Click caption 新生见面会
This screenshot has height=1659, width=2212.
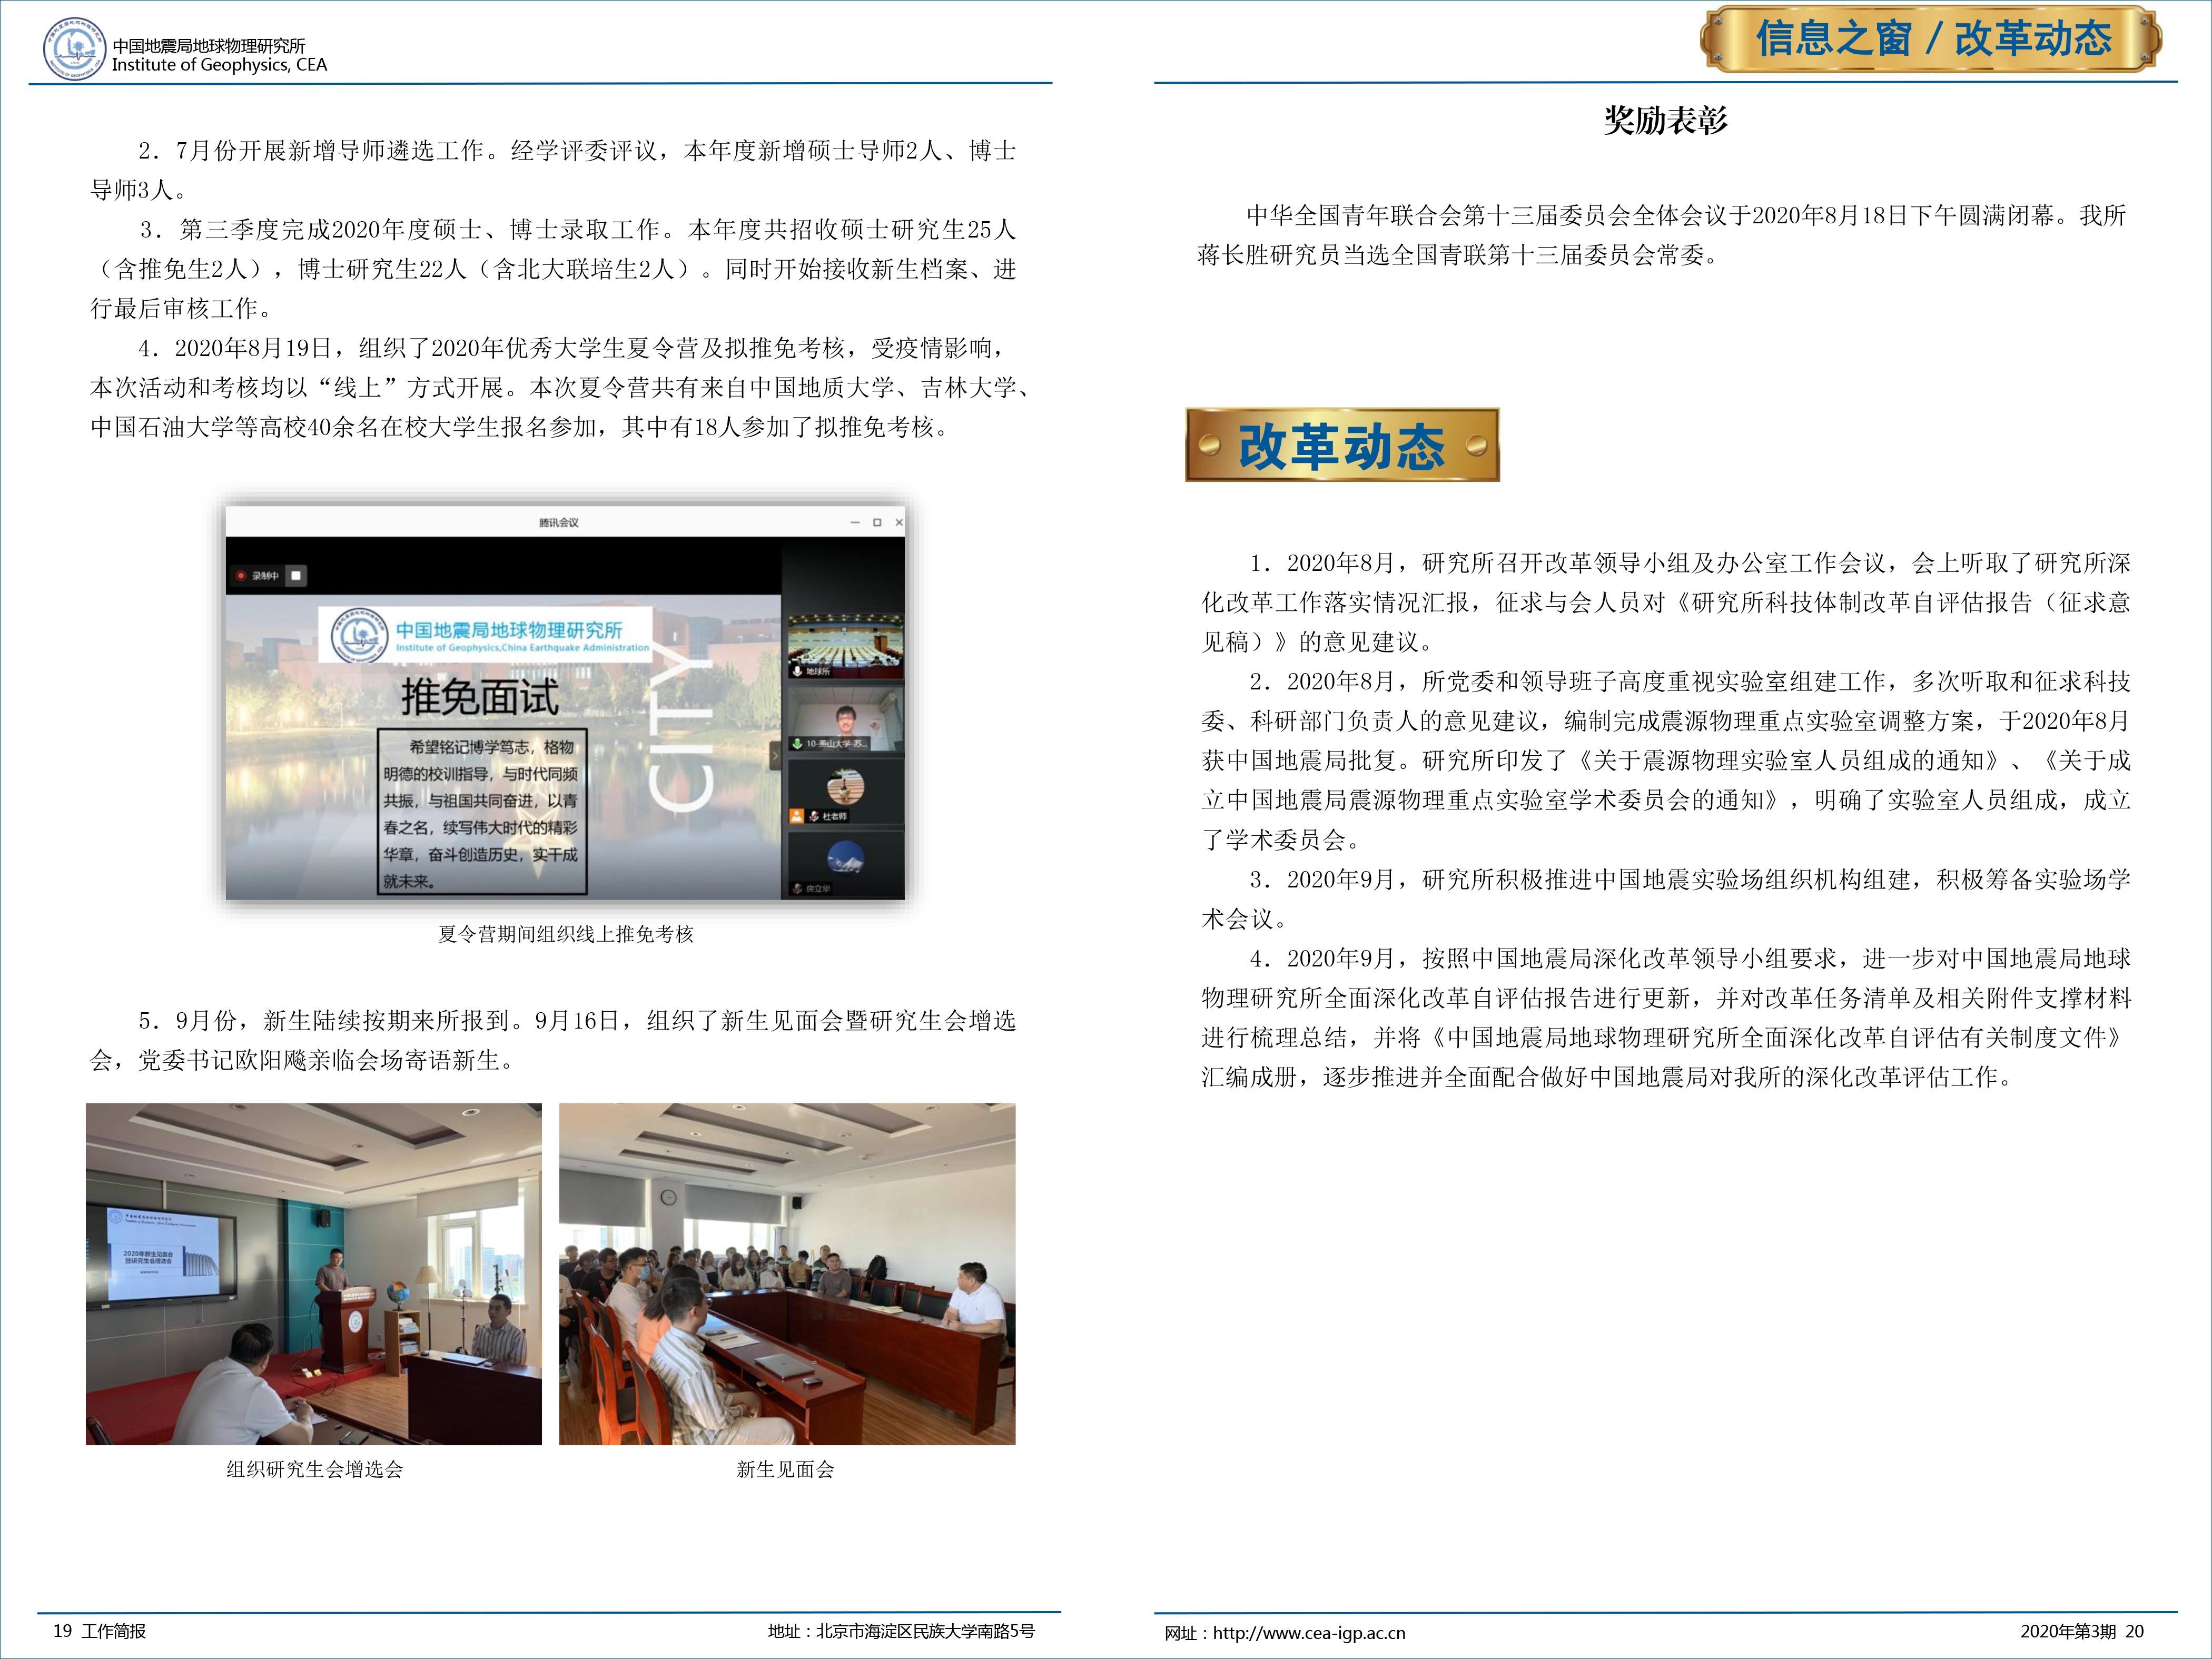[785, 1469]
